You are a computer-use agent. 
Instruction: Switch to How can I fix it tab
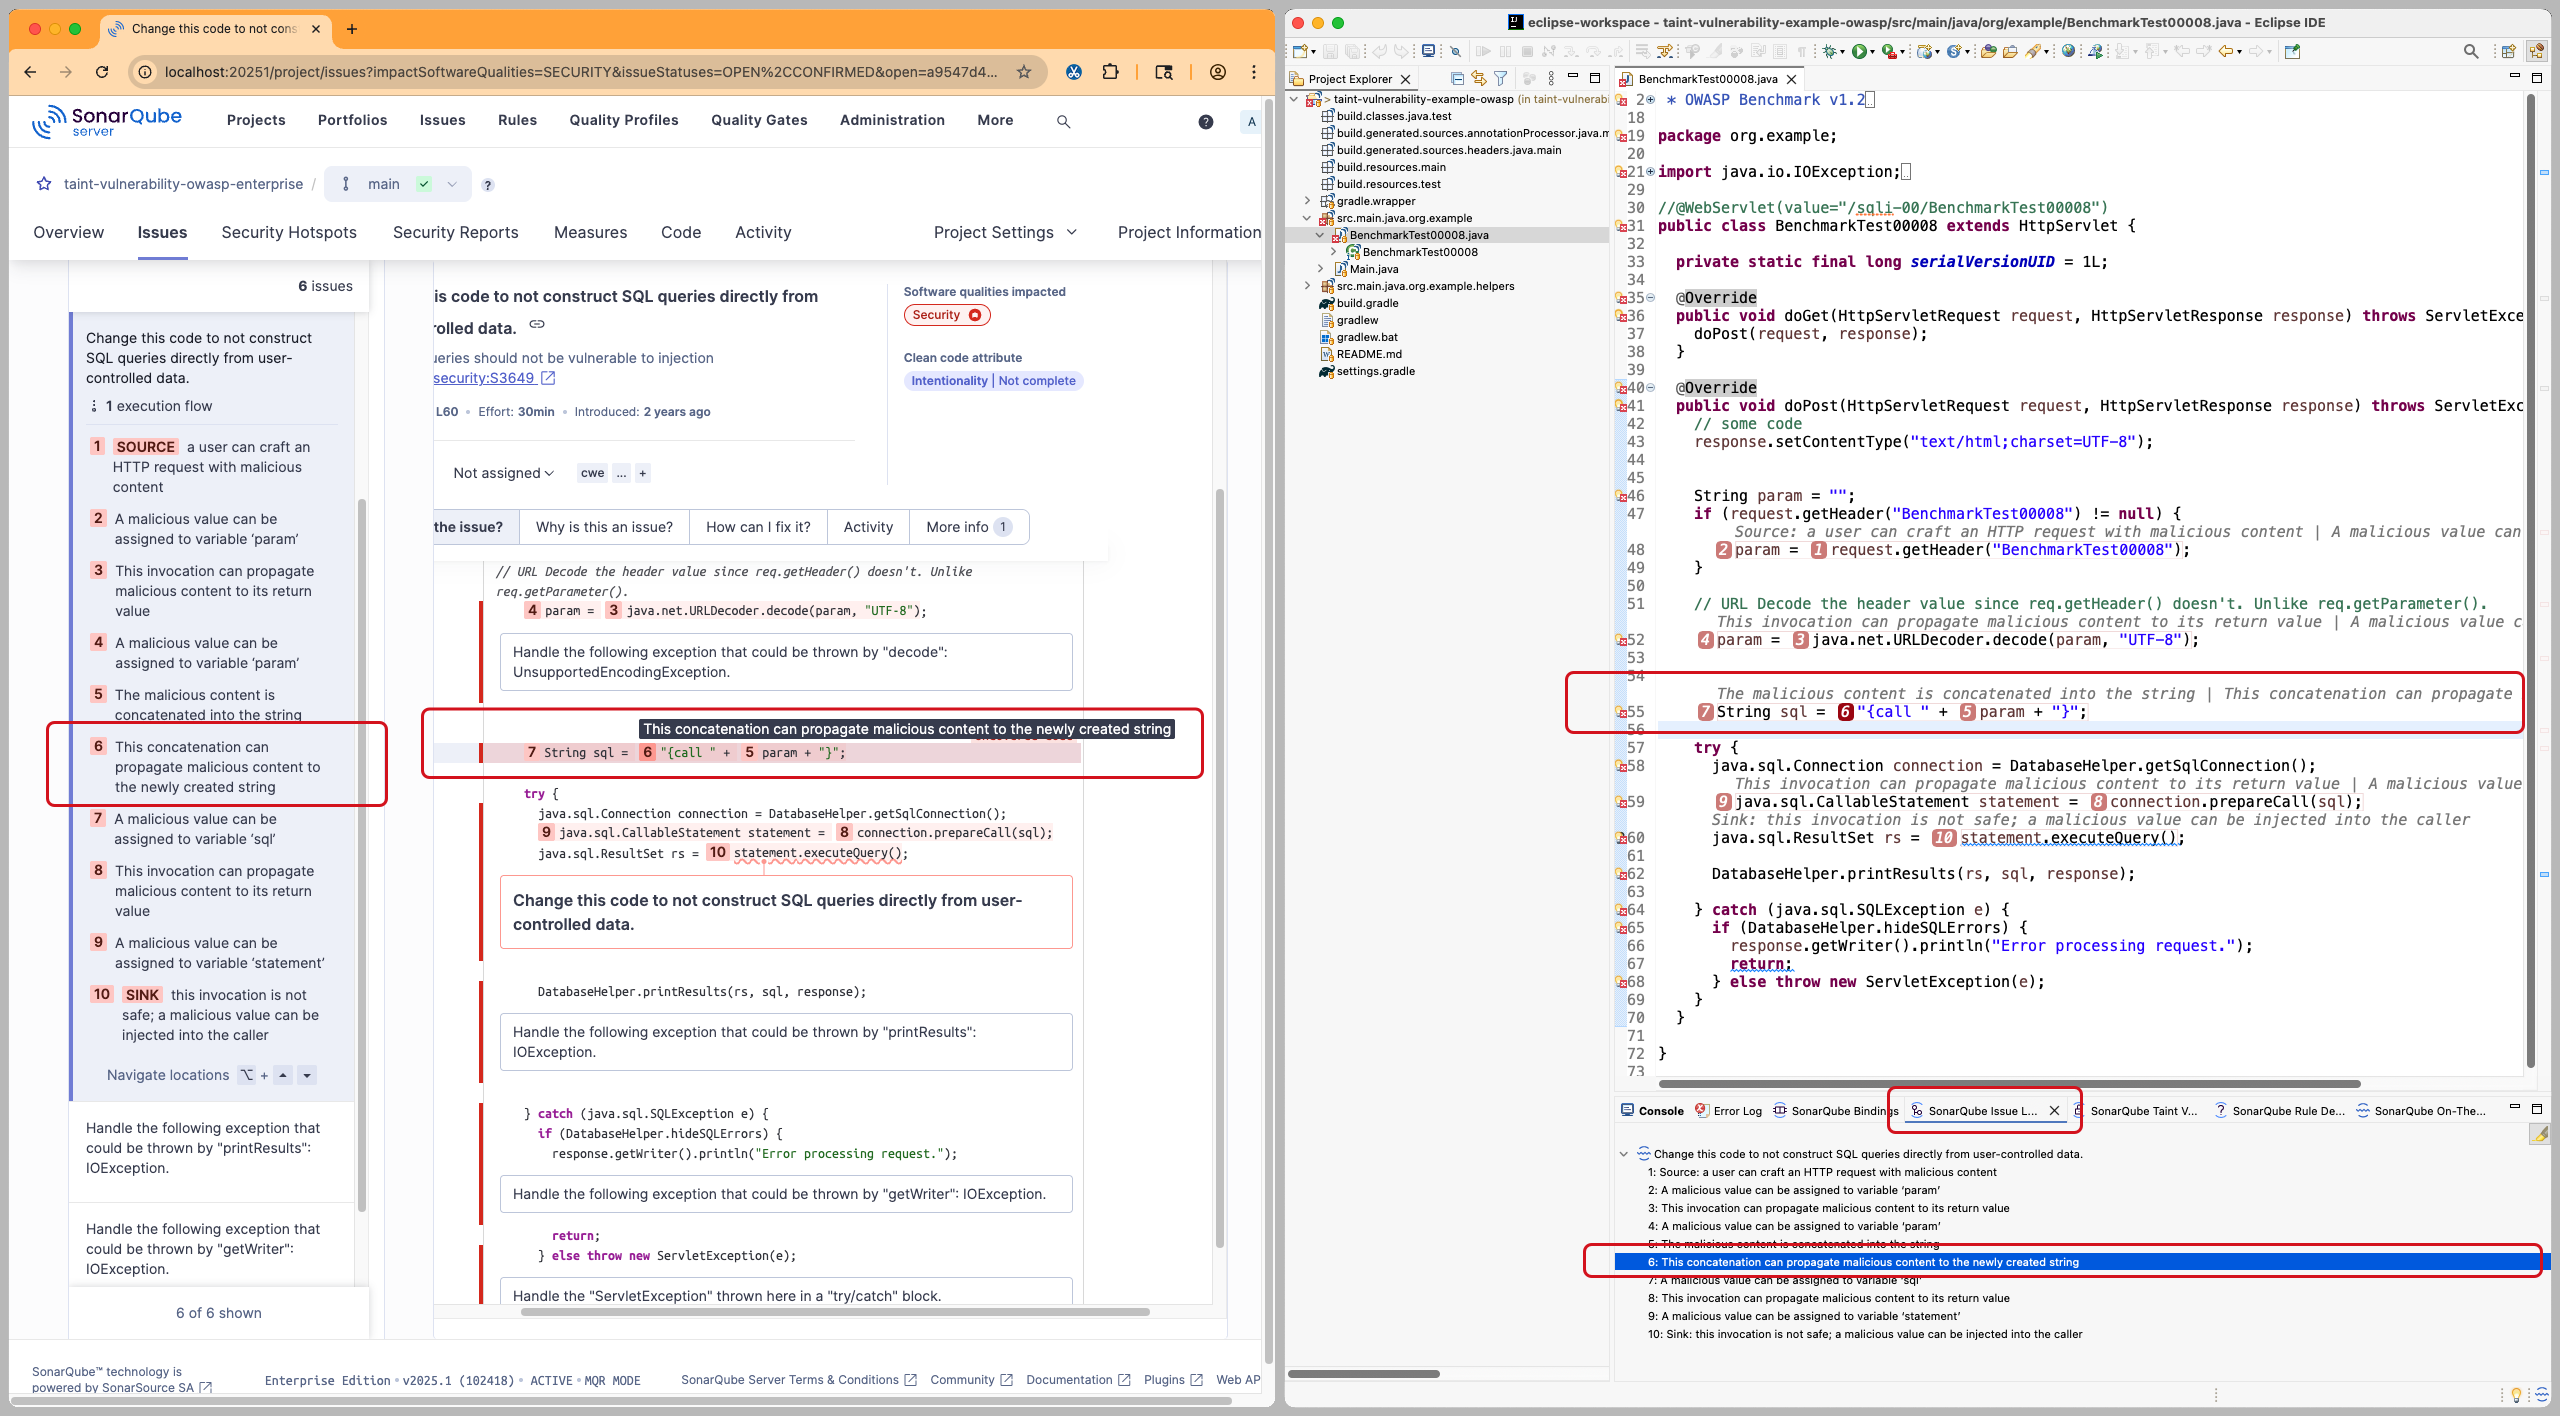pos(758,527)
